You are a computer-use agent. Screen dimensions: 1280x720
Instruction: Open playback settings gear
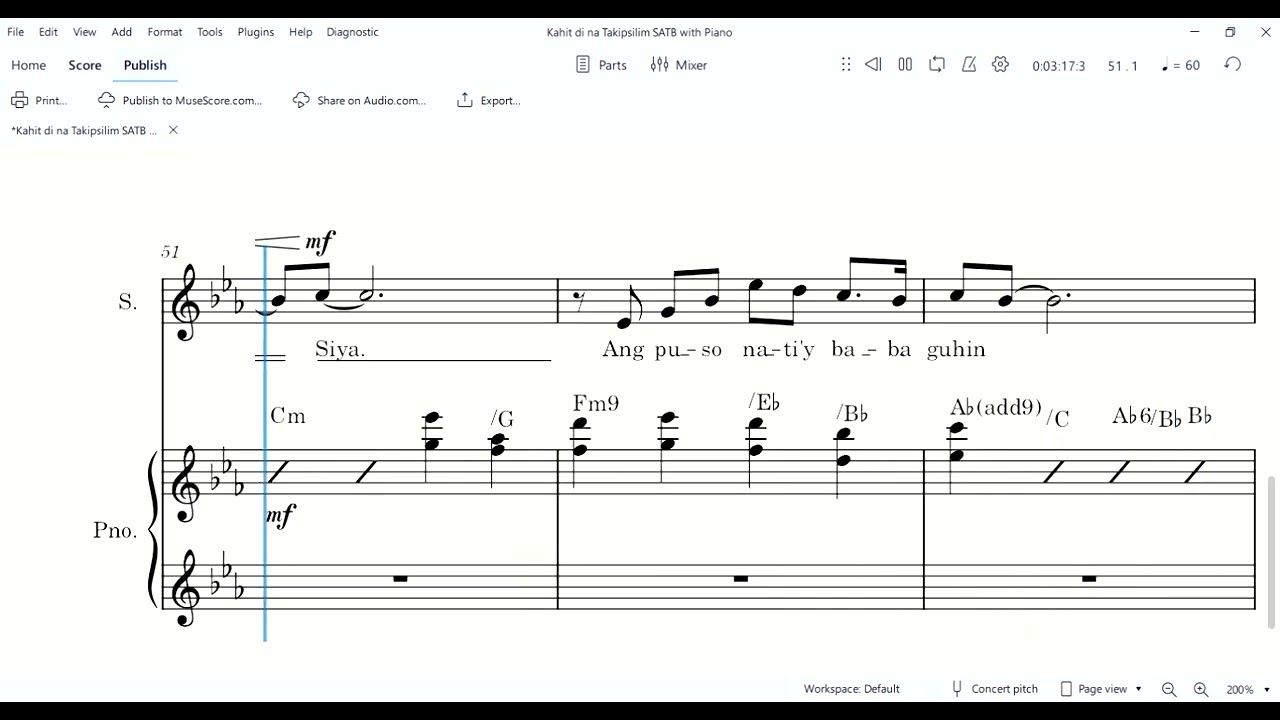[1001, 65]
